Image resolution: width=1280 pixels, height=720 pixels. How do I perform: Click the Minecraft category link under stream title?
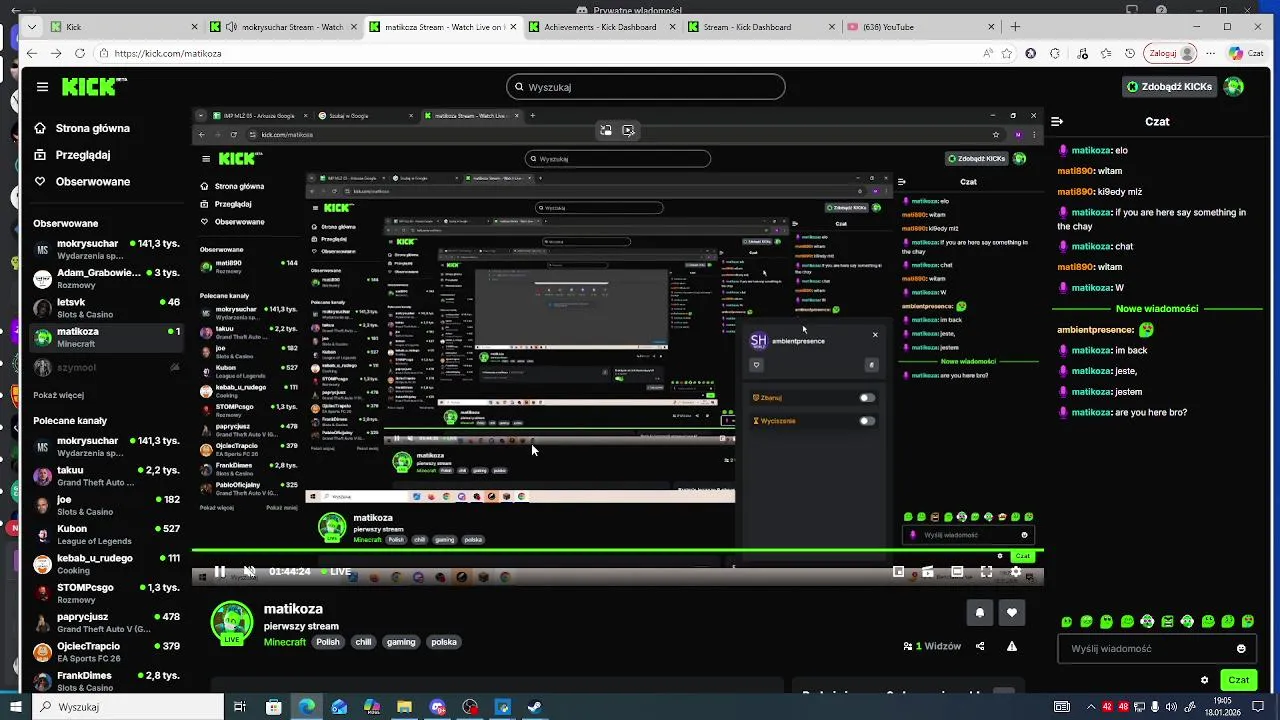[x=285, y=642]
